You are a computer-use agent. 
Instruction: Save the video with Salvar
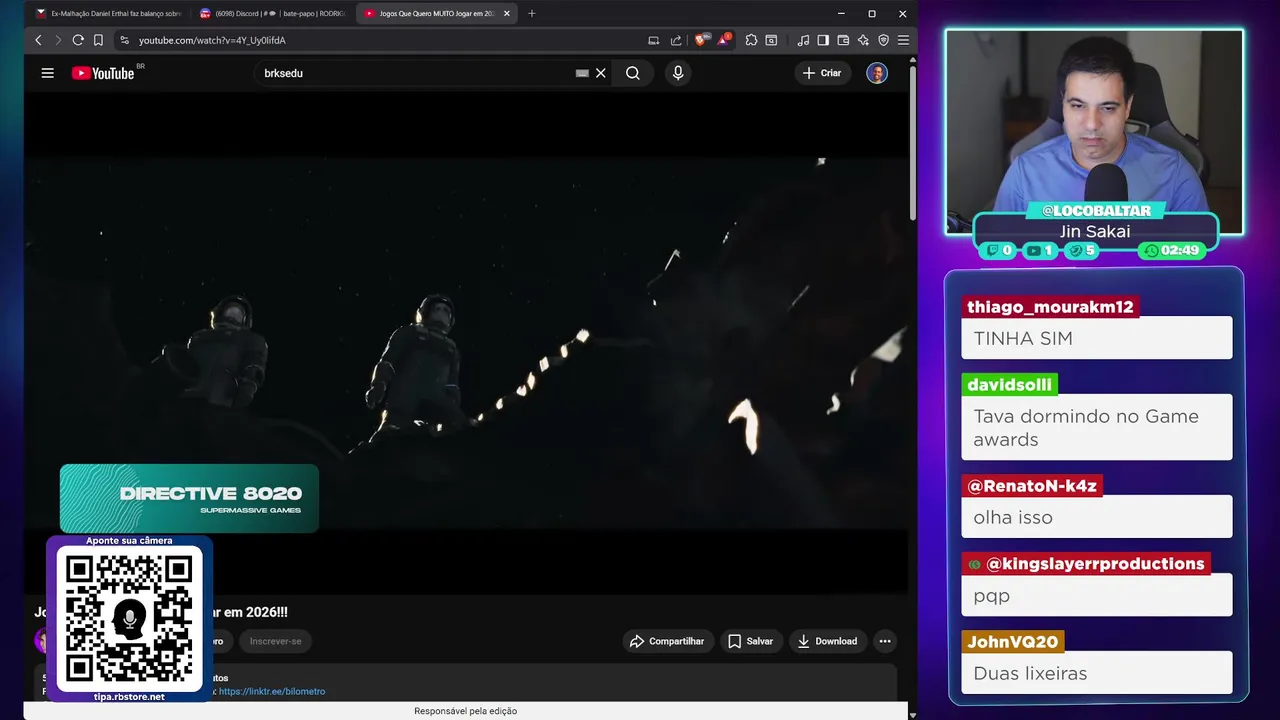tap(750, 641)
